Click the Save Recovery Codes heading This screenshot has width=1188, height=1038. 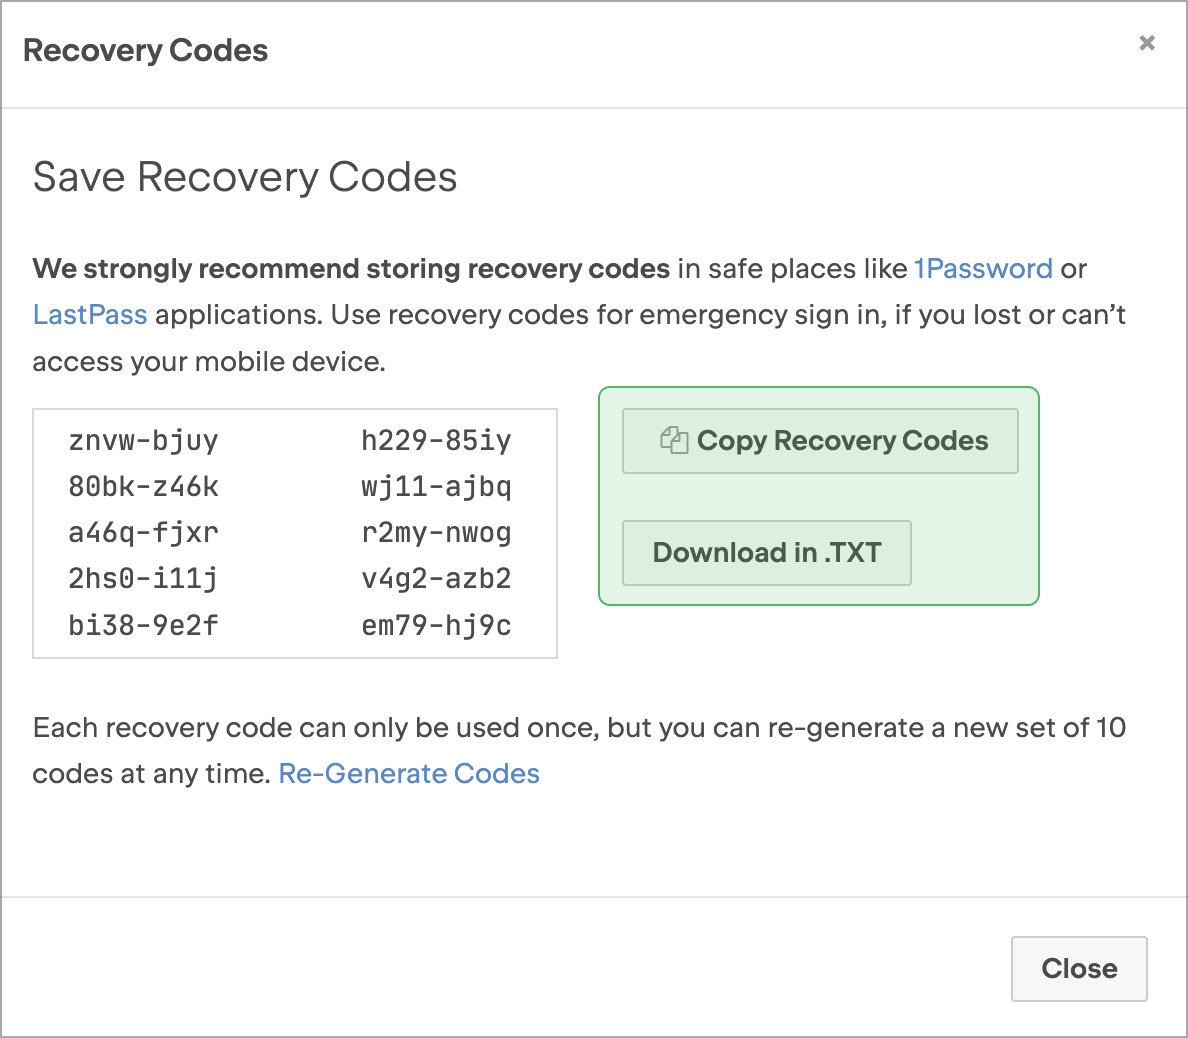(245, 177)
